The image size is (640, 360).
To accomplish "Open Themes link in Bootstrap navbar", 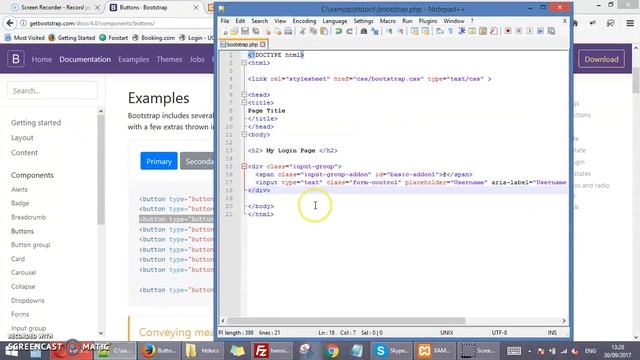I will pos(169,59).
